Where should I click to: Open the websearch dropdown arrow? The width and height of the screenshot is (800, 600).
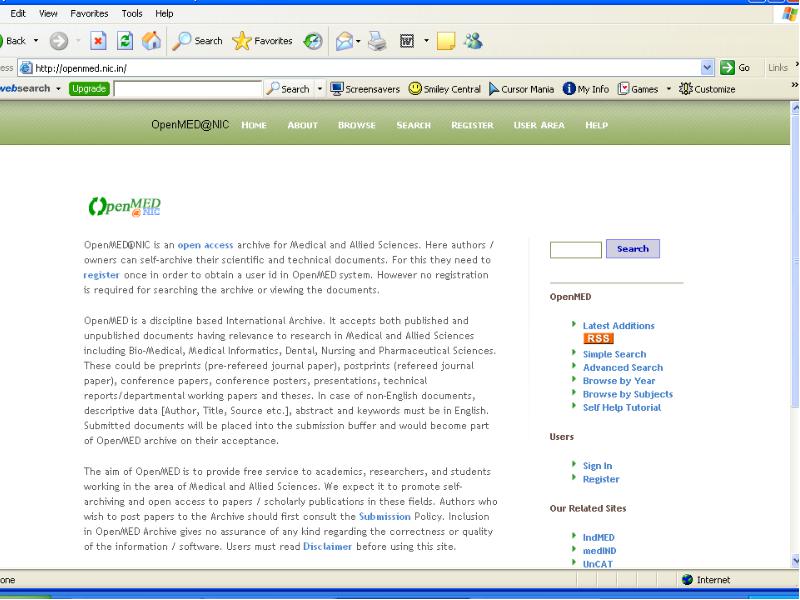(58, 89)
